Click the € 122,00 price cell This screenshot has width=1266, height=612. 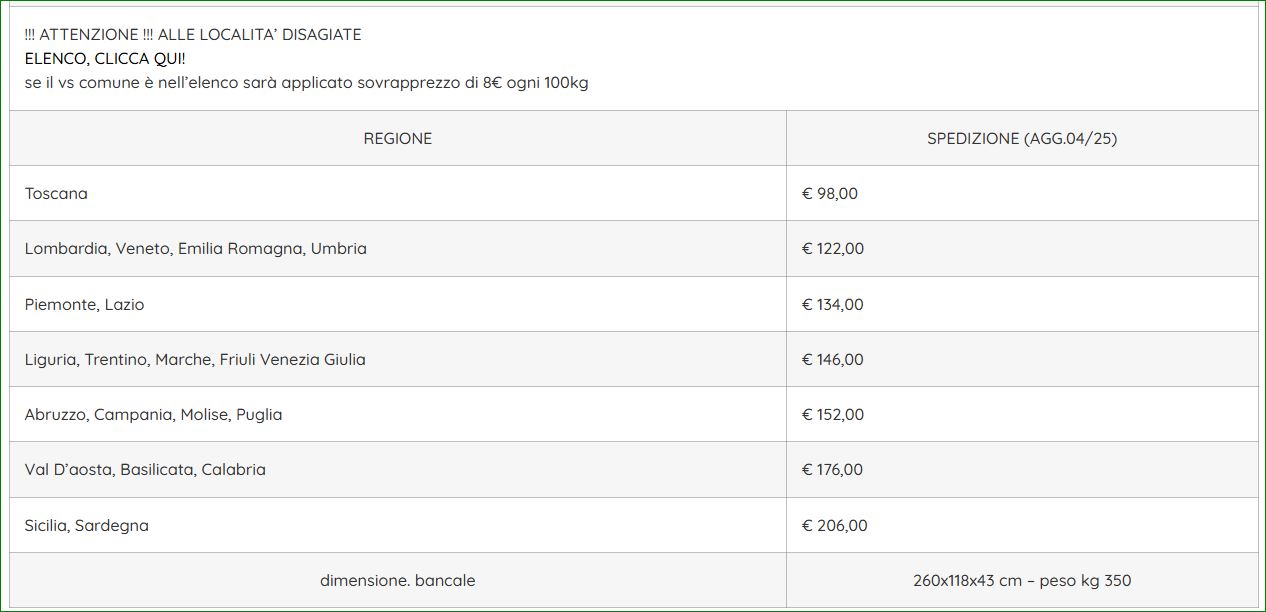(x=1022, y=248)
